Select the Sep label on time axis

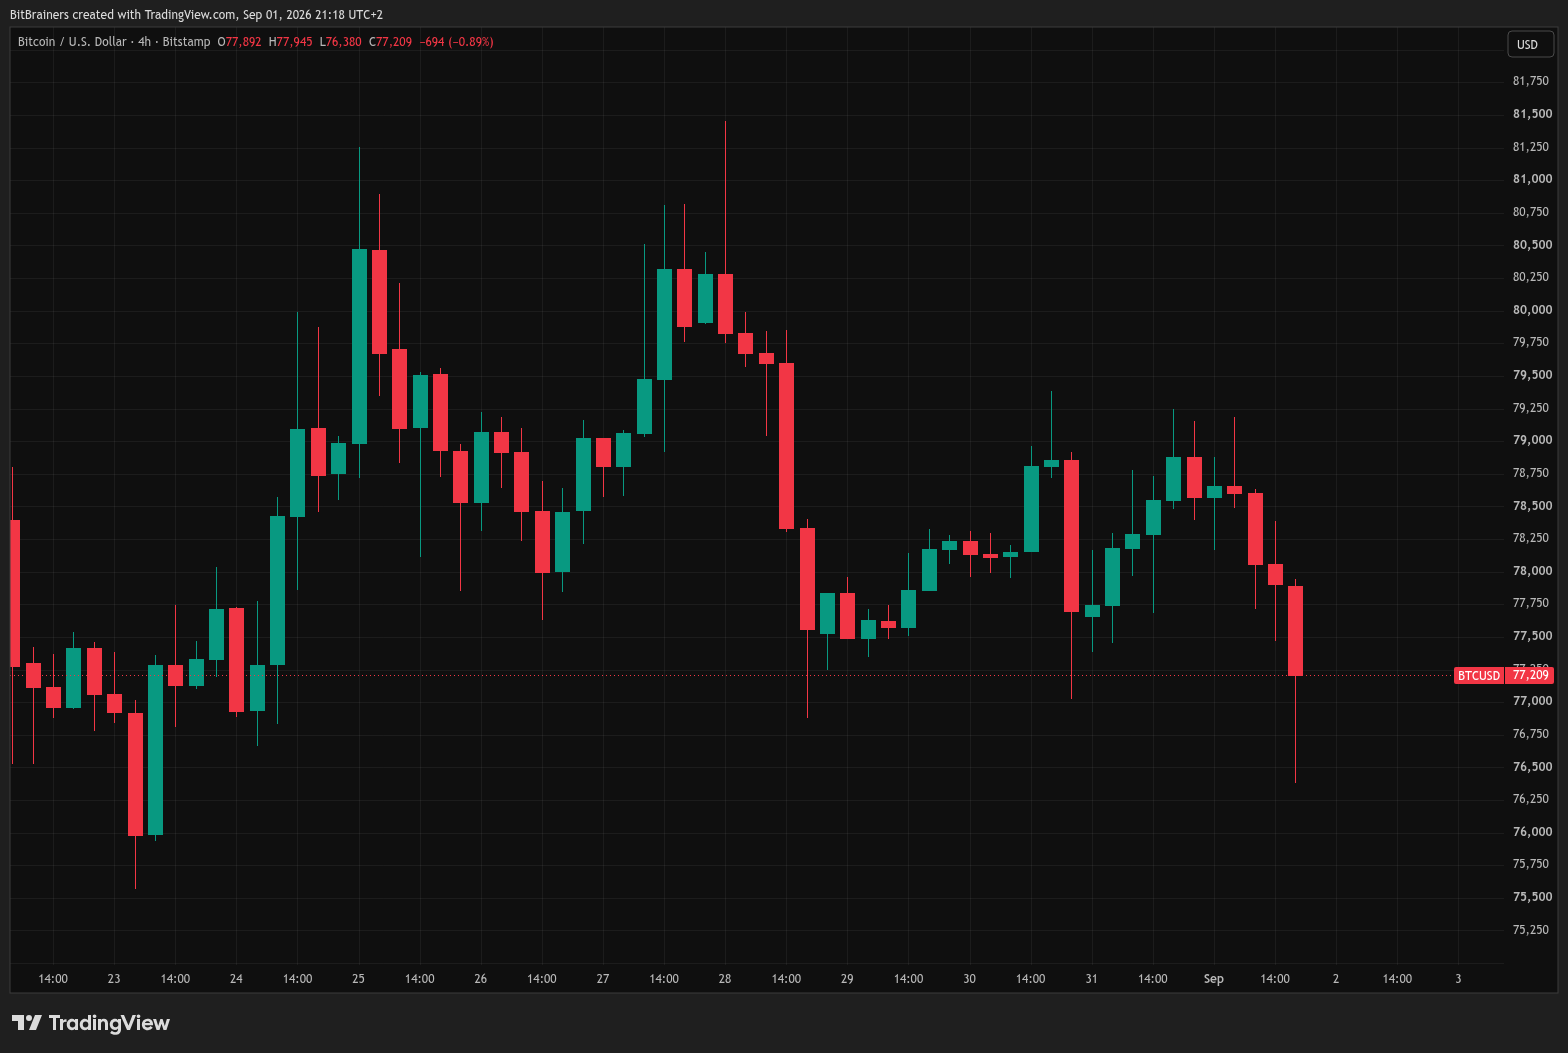click(1213, 979)
